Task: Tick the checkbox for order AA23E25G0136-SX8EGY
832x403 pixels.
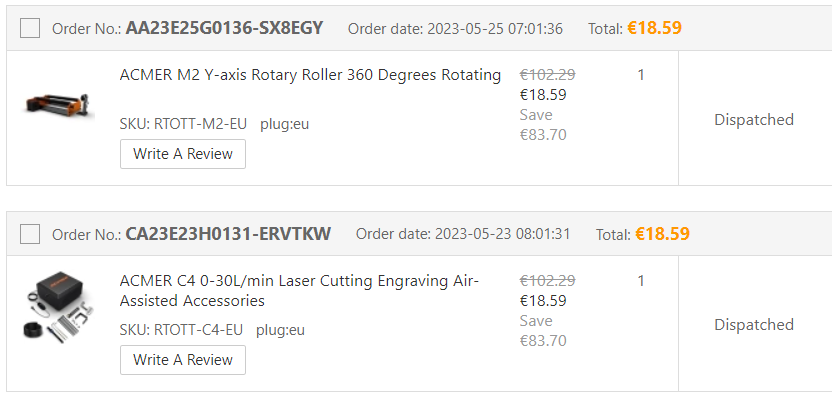Action: 30,28
